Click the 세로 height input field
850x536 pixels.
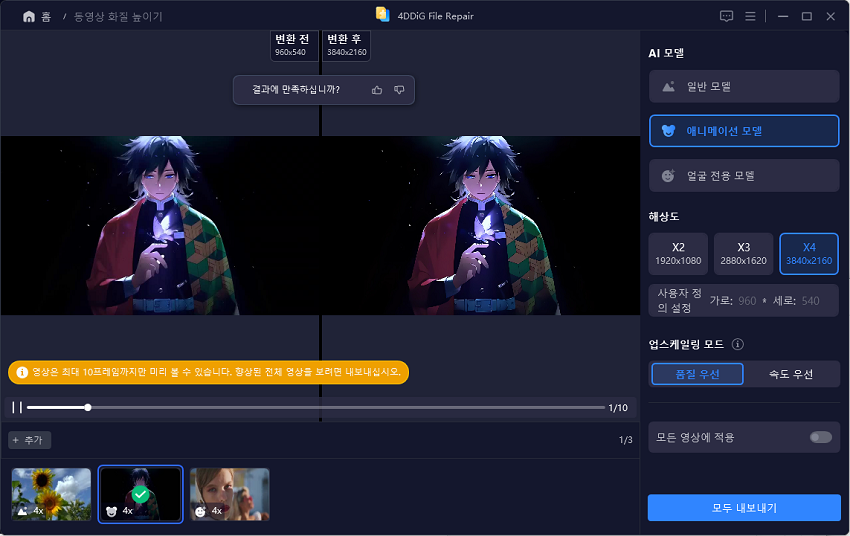tap(810, 301)
